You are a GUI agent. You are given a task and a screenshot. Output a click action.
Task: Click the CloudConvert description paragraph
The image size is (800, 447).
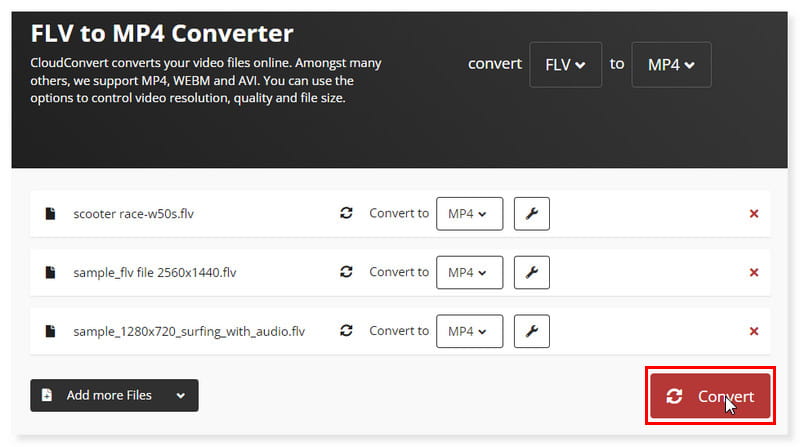coord(206,80)
